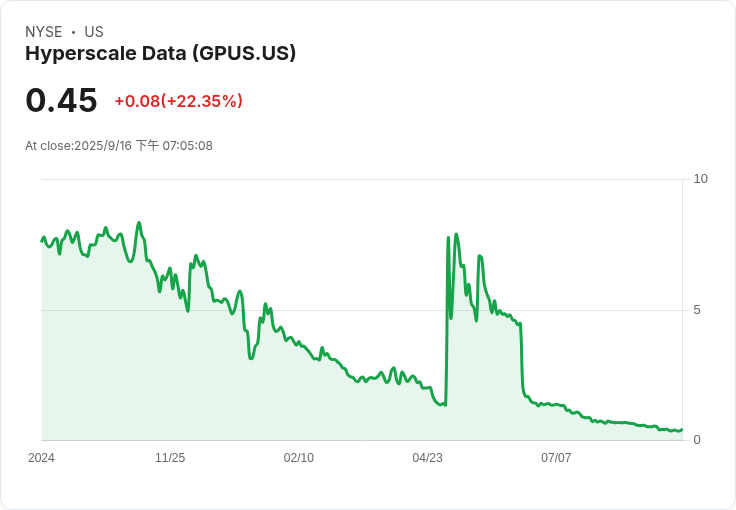Click the highest peak before 11/25

click(x=139, y=223)
